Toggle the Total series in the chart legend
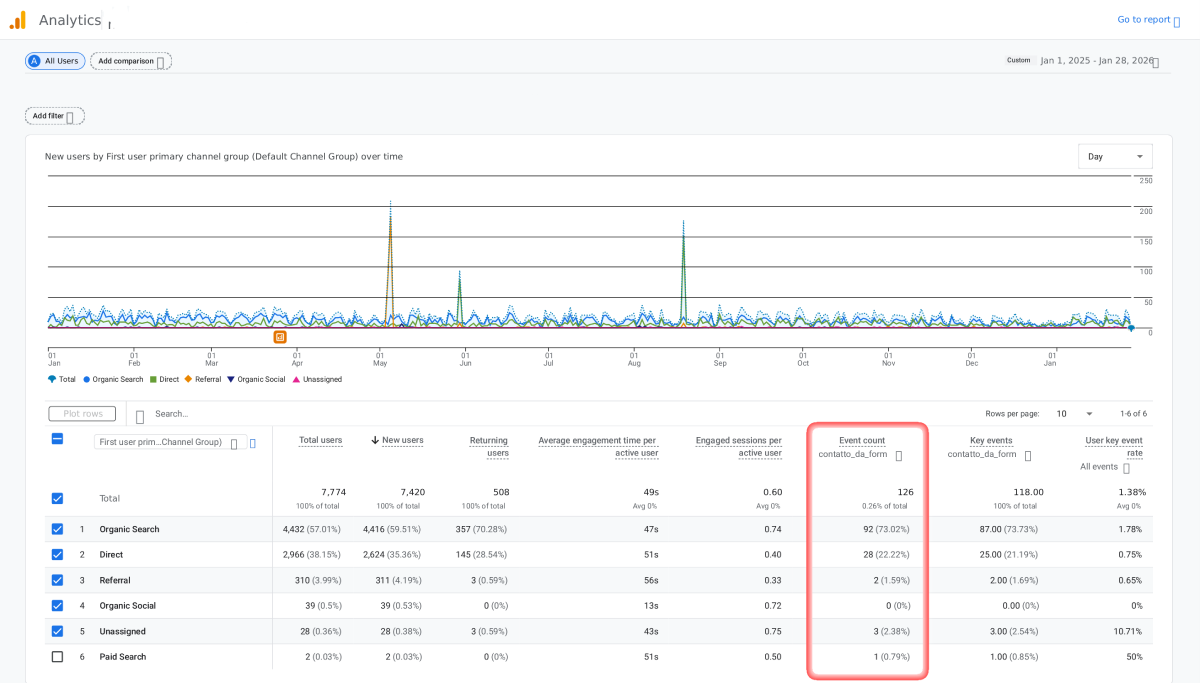1200x683 pixels. pyautogui.click(x=61, y=379)
